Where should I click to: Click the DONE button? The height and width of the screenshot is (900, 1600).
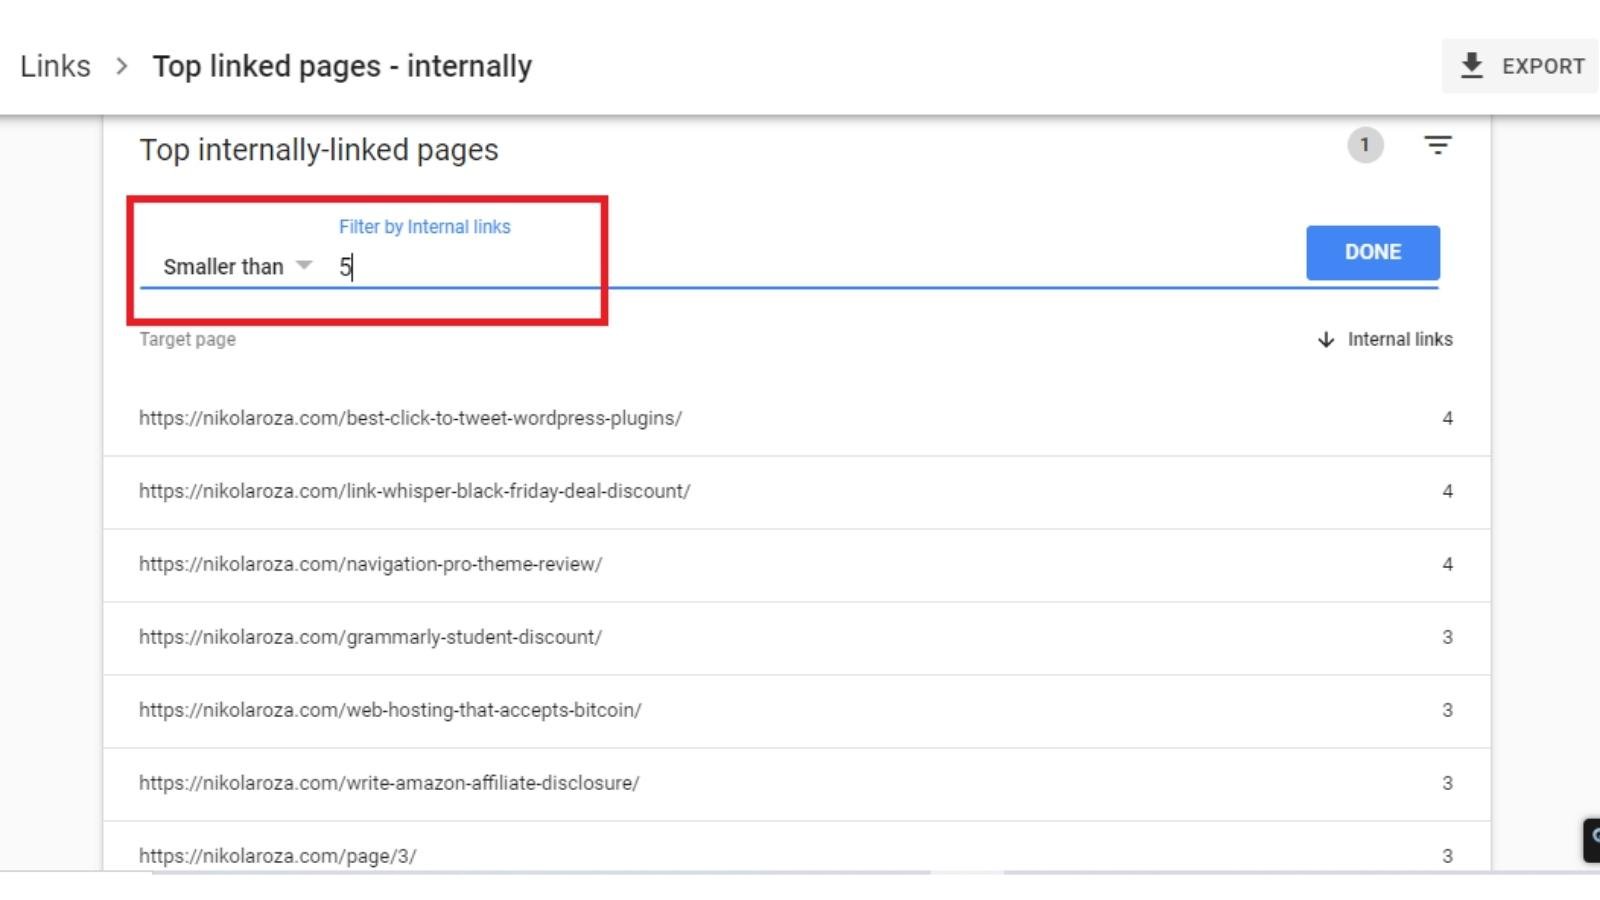(1373, 252)
